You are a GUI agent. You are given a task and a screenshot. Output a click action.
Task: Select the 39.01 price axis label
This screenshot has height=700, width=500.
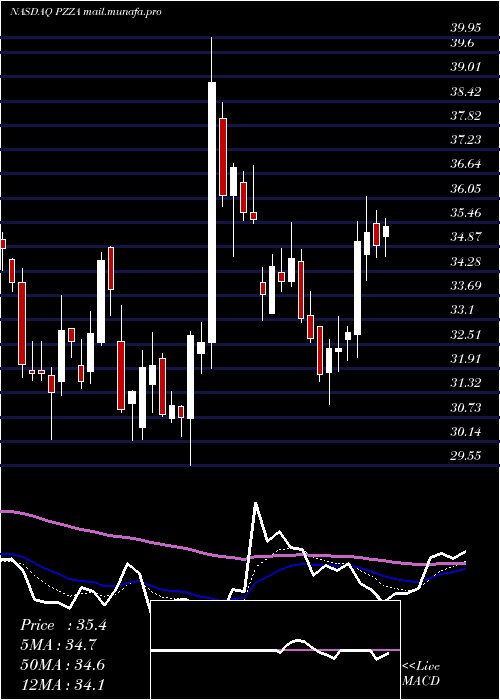(466, 67)
